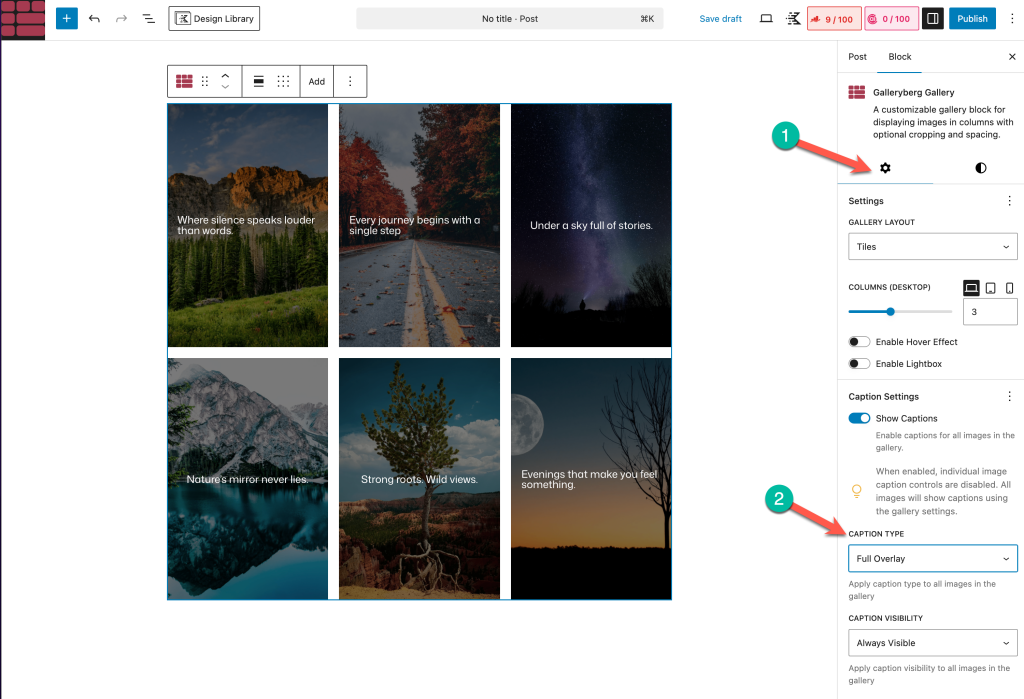Image resolution: width=1024 pixels, height=699 pixels.
Task: Click the Publish button
Action: coord(971,18)
